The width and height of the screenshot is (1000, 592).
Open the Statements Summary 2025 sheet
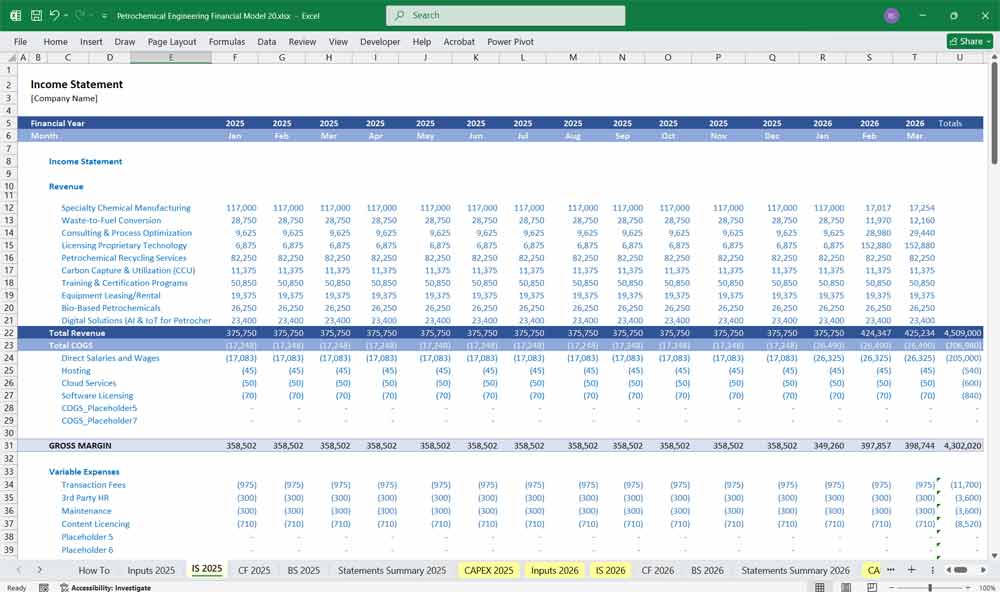click(390, 569)
